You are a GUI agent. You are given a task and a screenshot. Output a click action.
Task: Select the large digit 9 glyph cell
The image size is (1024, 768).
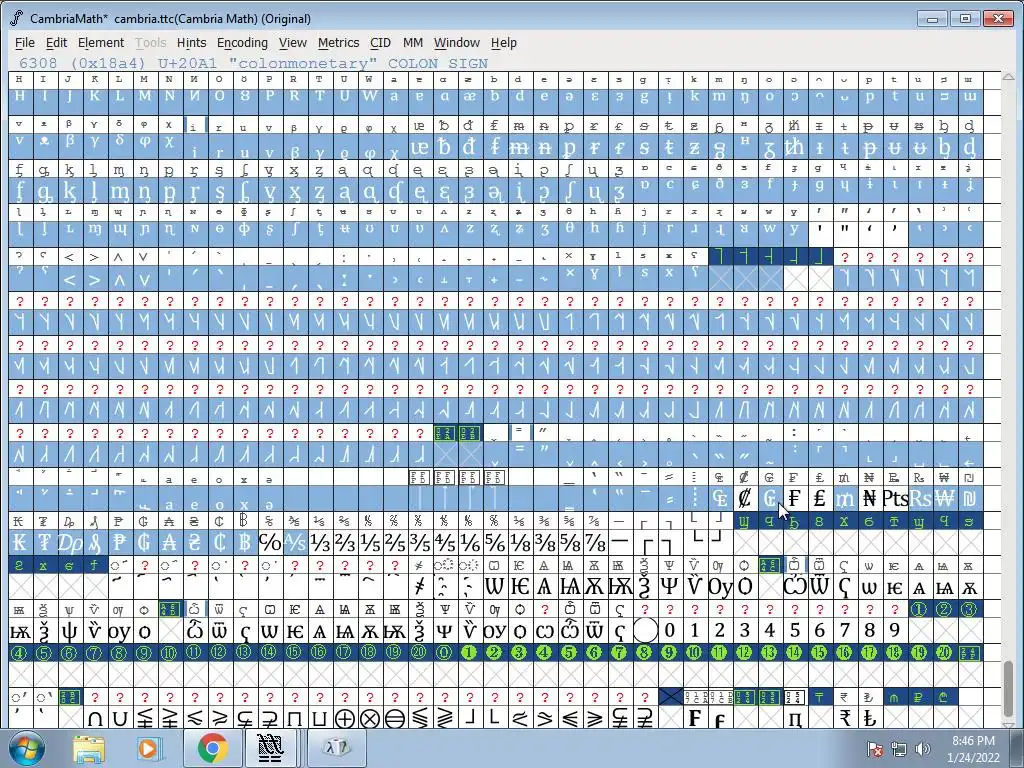pyautogui.click(x=894, y=630)
